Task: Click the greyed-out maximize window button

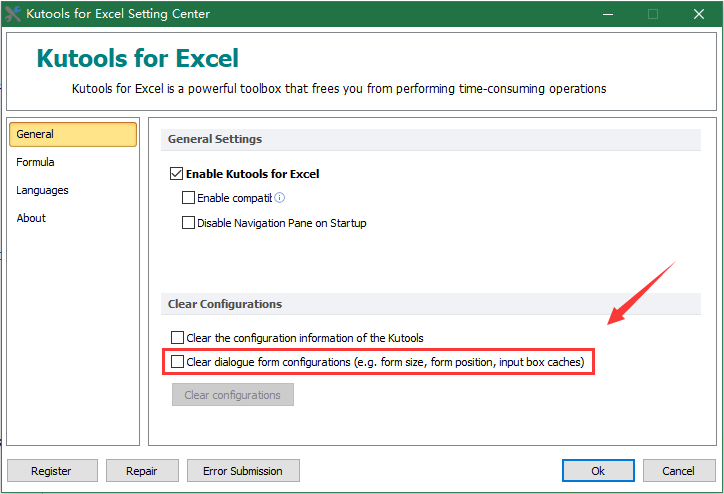Action: (x=653, y=14)
